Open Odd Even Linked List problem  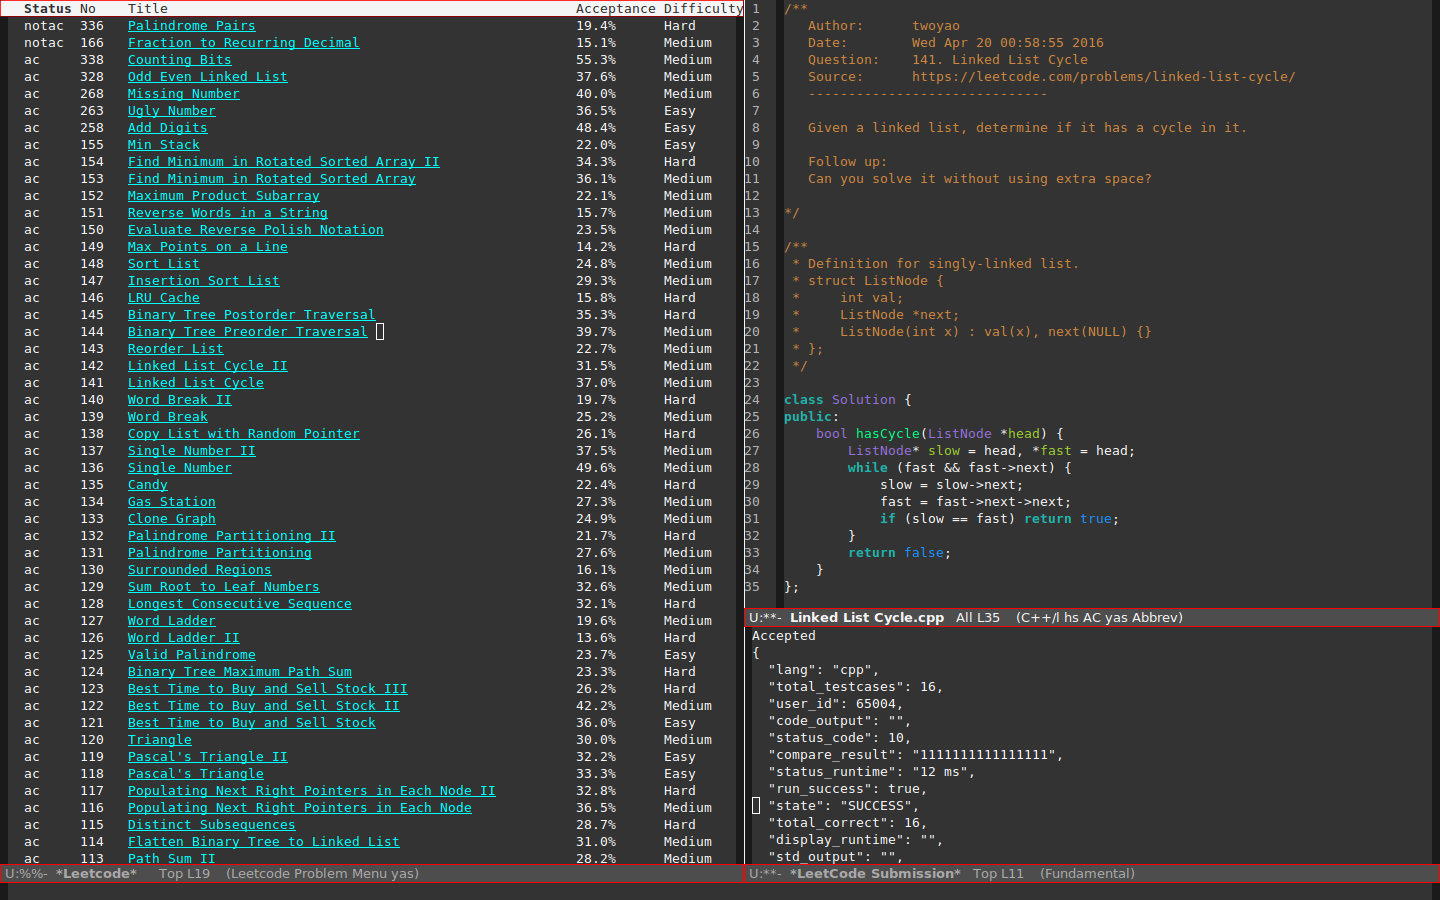click(207, 77)
